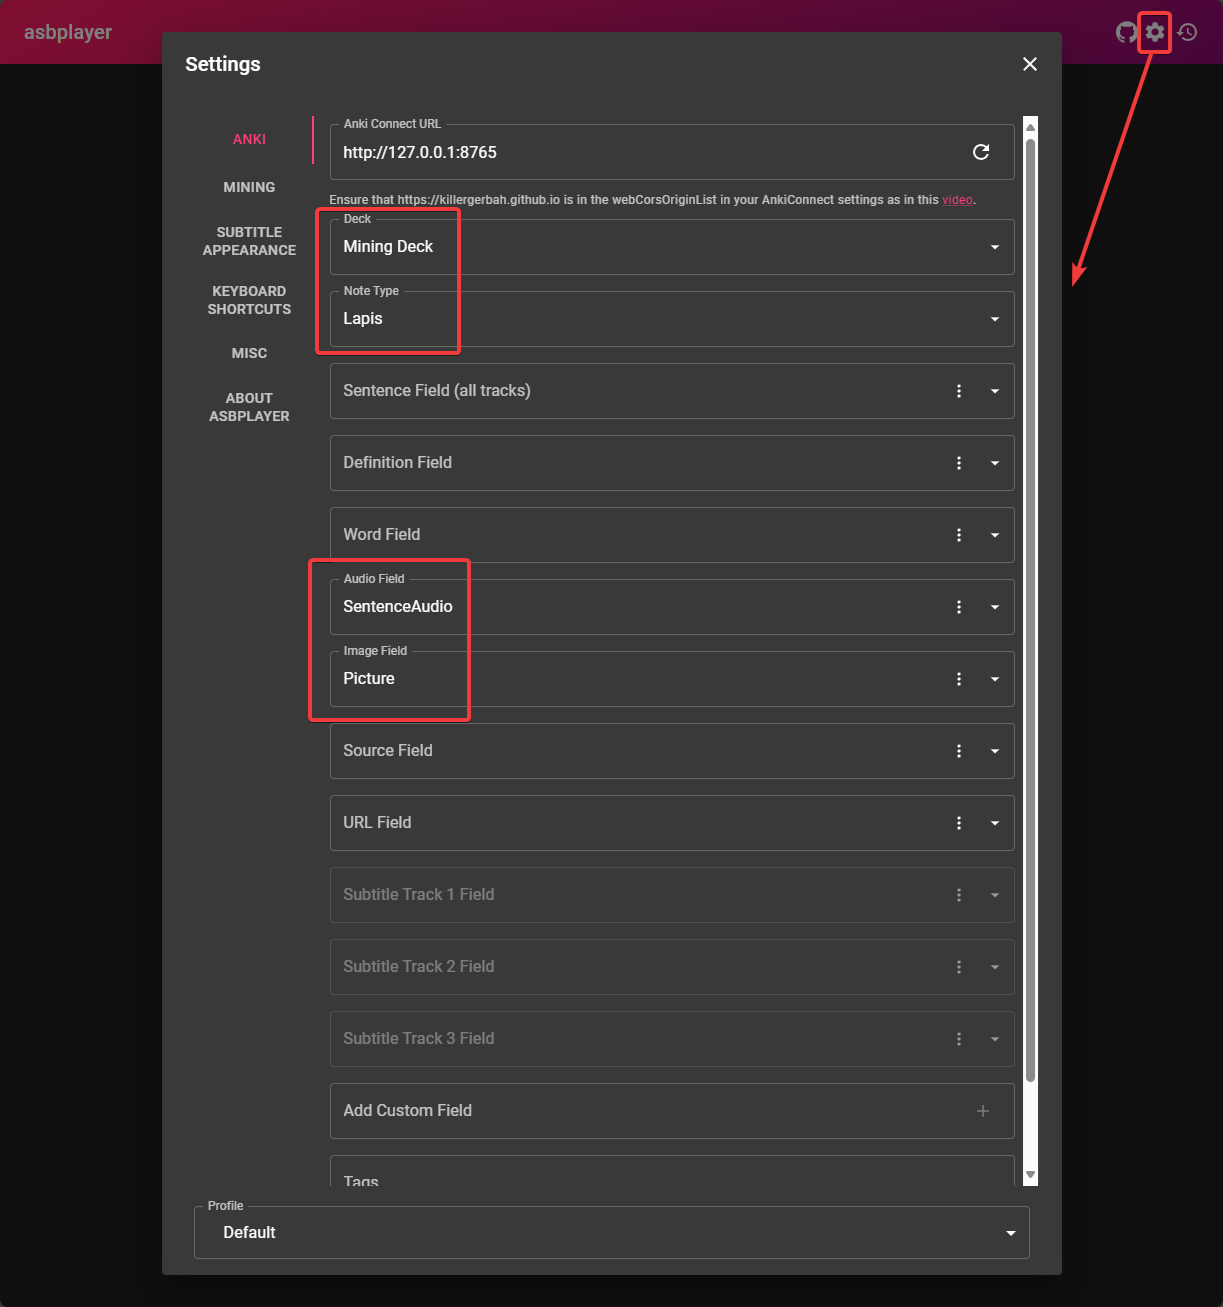Refresh the Anki Connect URL connection
Screen dimensions: 1223x1307
981,152
